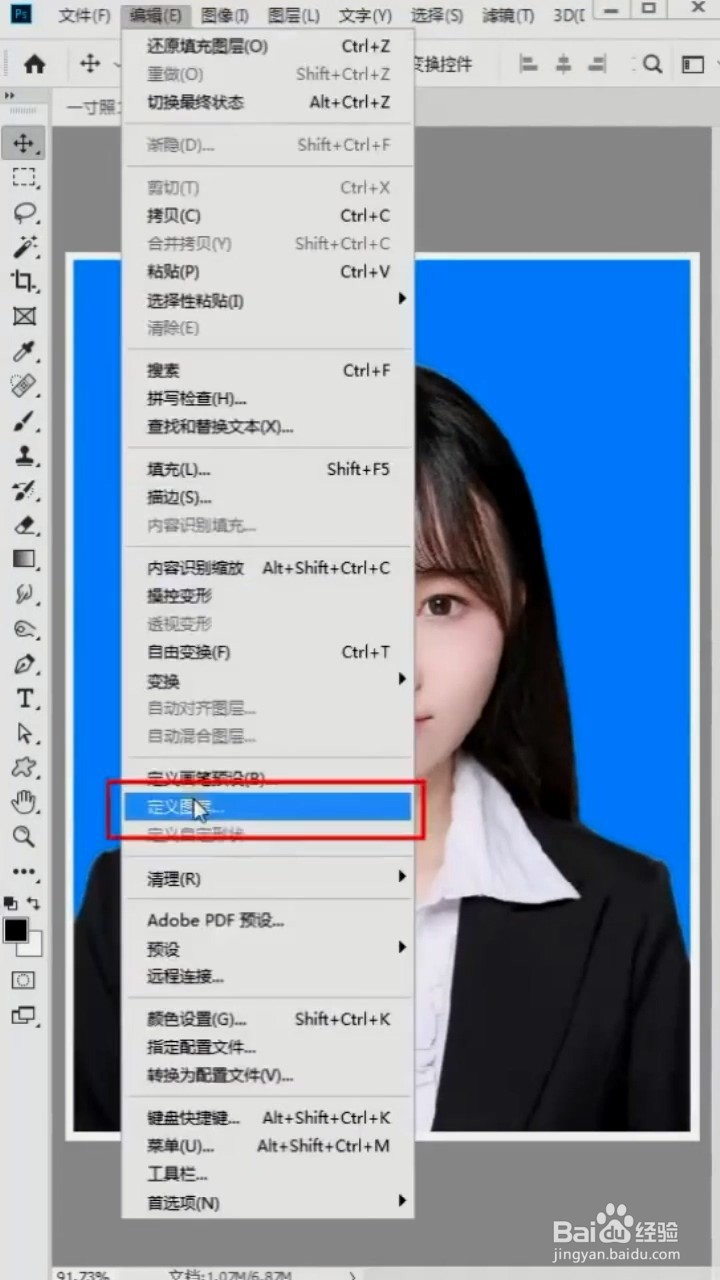
Task: Toggle Quick Mask mode
Action: tap(24, 980)
